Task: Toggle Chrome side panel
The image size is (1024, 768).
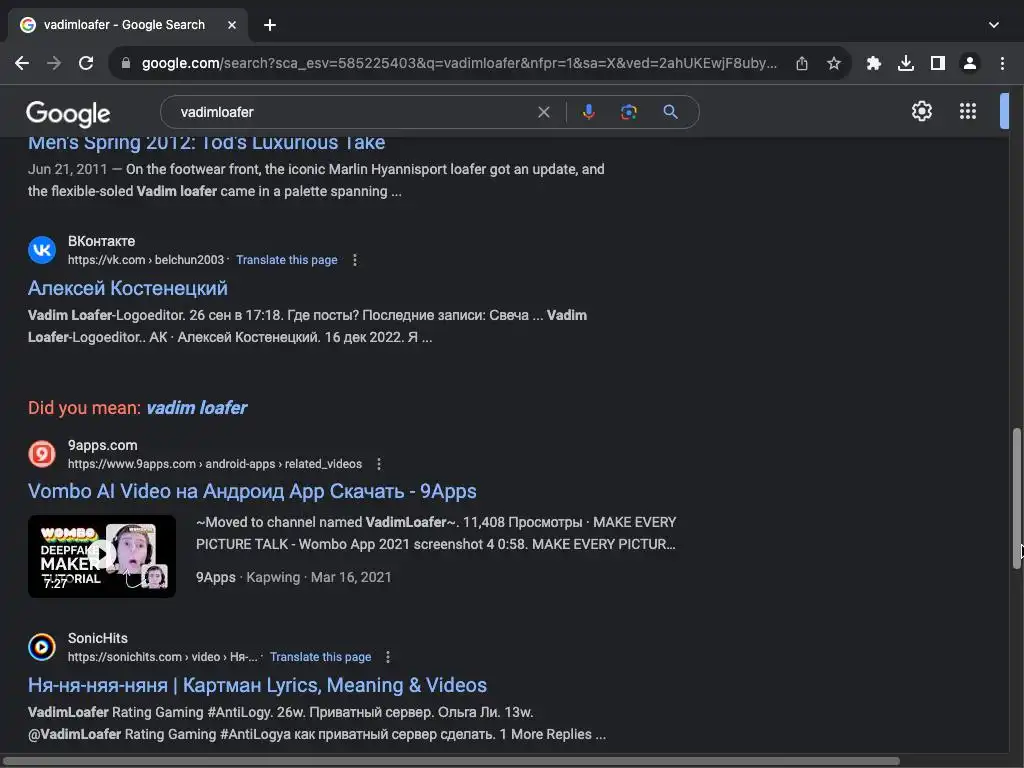Action: click(x=938, y=63)
